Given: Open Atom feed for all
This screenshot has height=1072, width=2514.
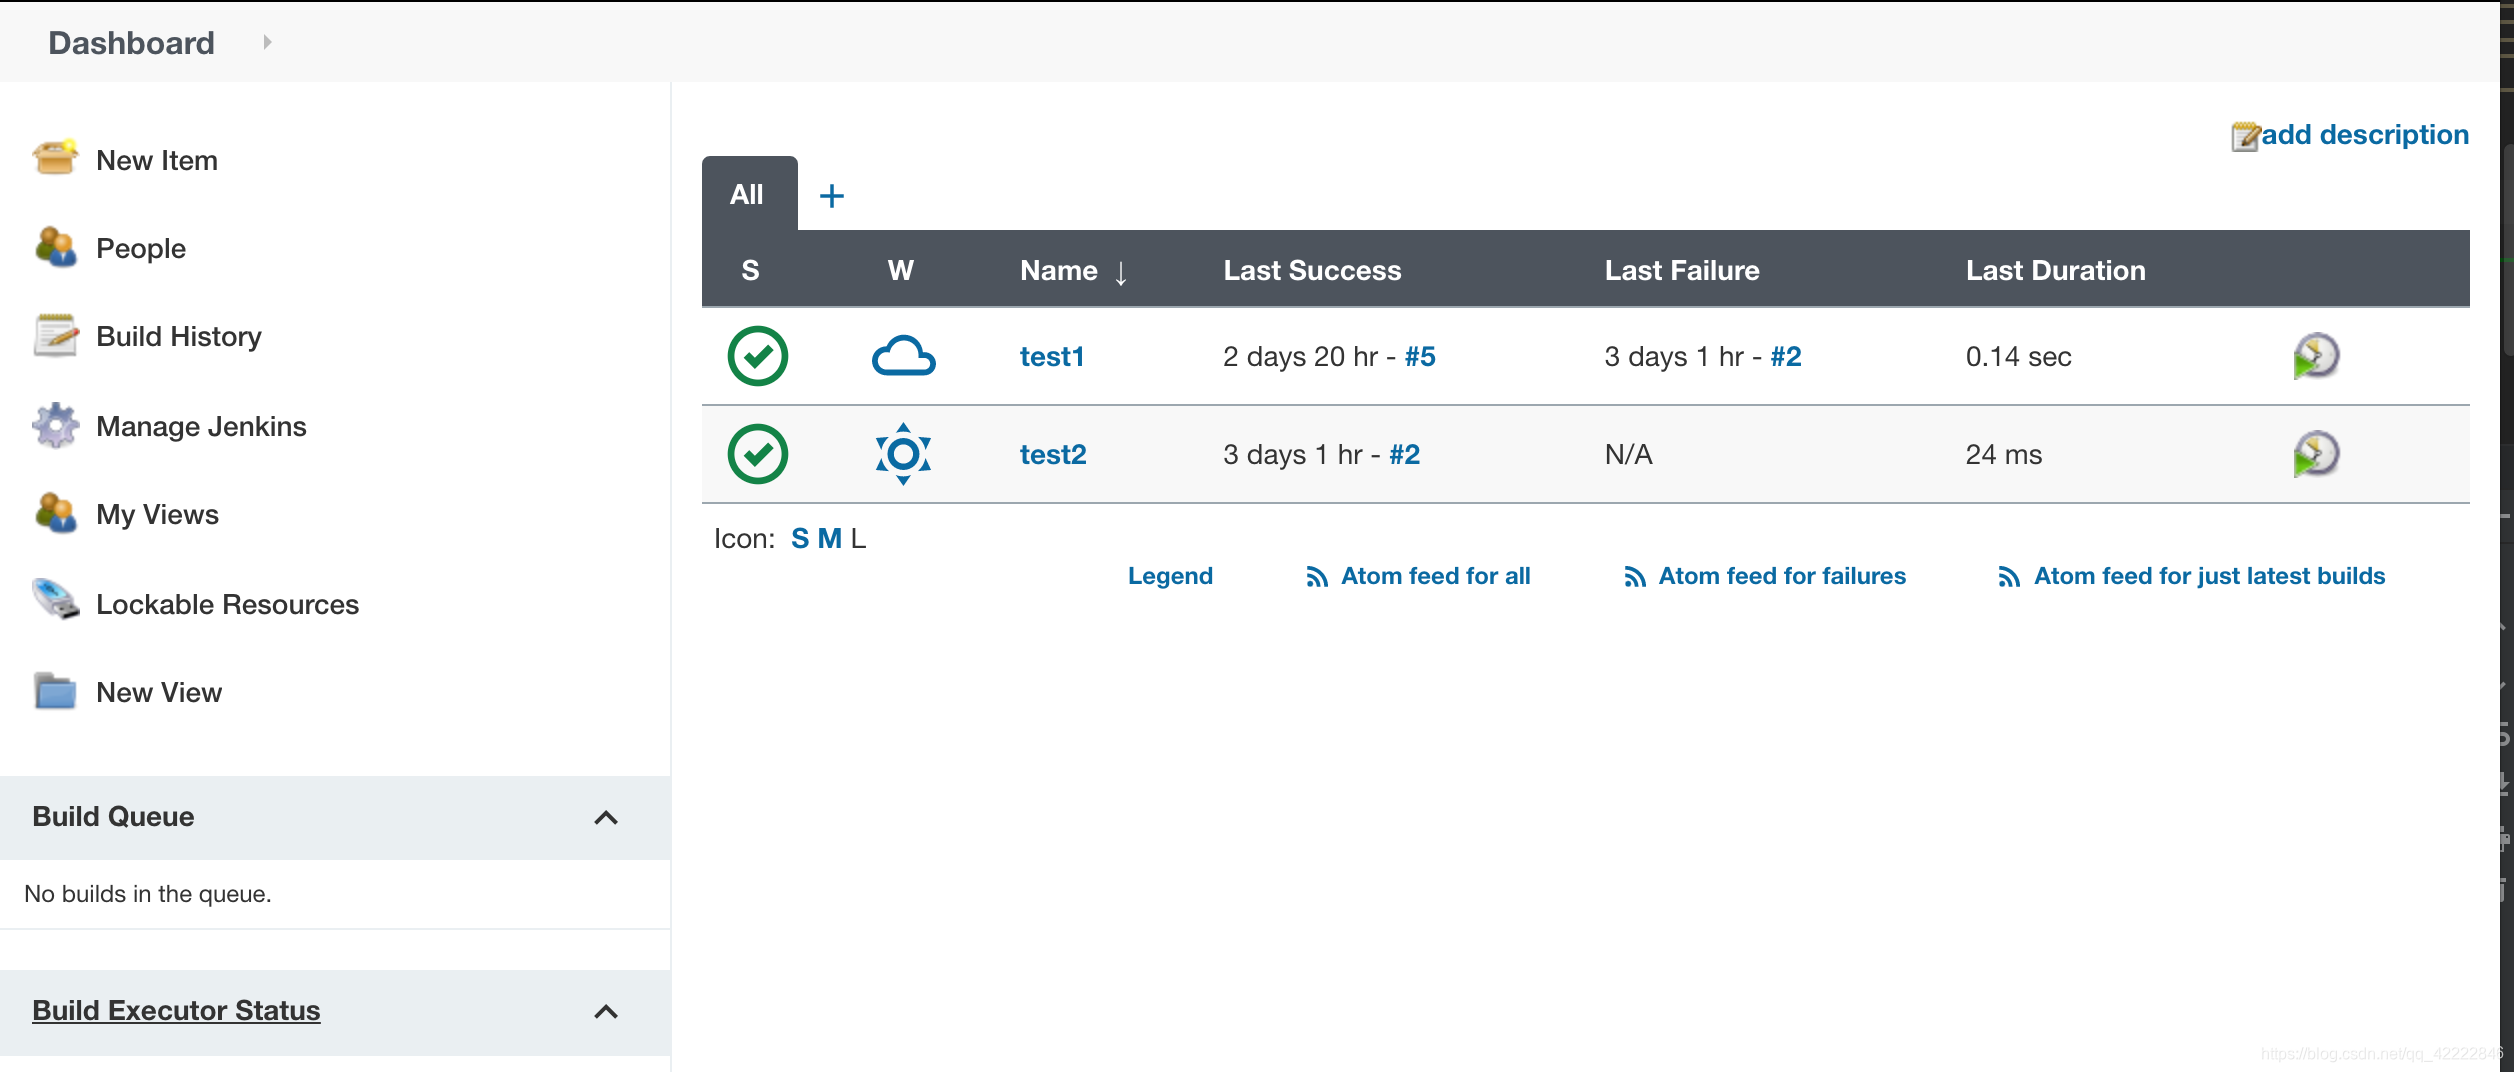Looking at the screenshot, I should [x=1435, y=576].
